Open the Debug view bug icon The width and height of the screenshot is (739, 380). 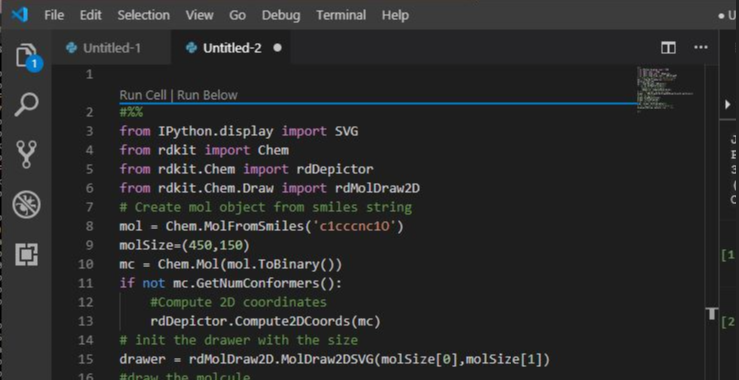point(26,205)
